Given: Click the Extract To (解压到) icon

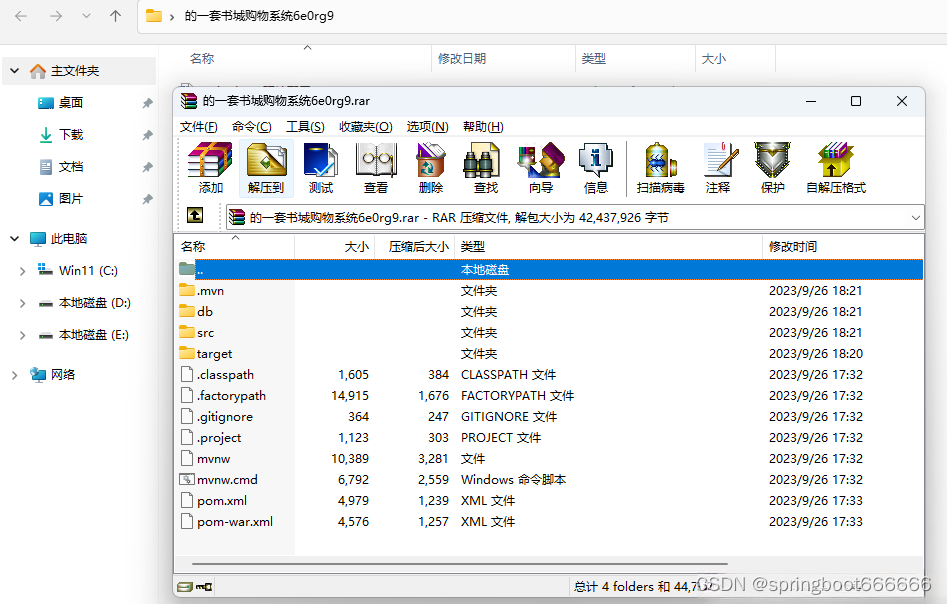Looking at the screenshot, I should click(266, 168).
